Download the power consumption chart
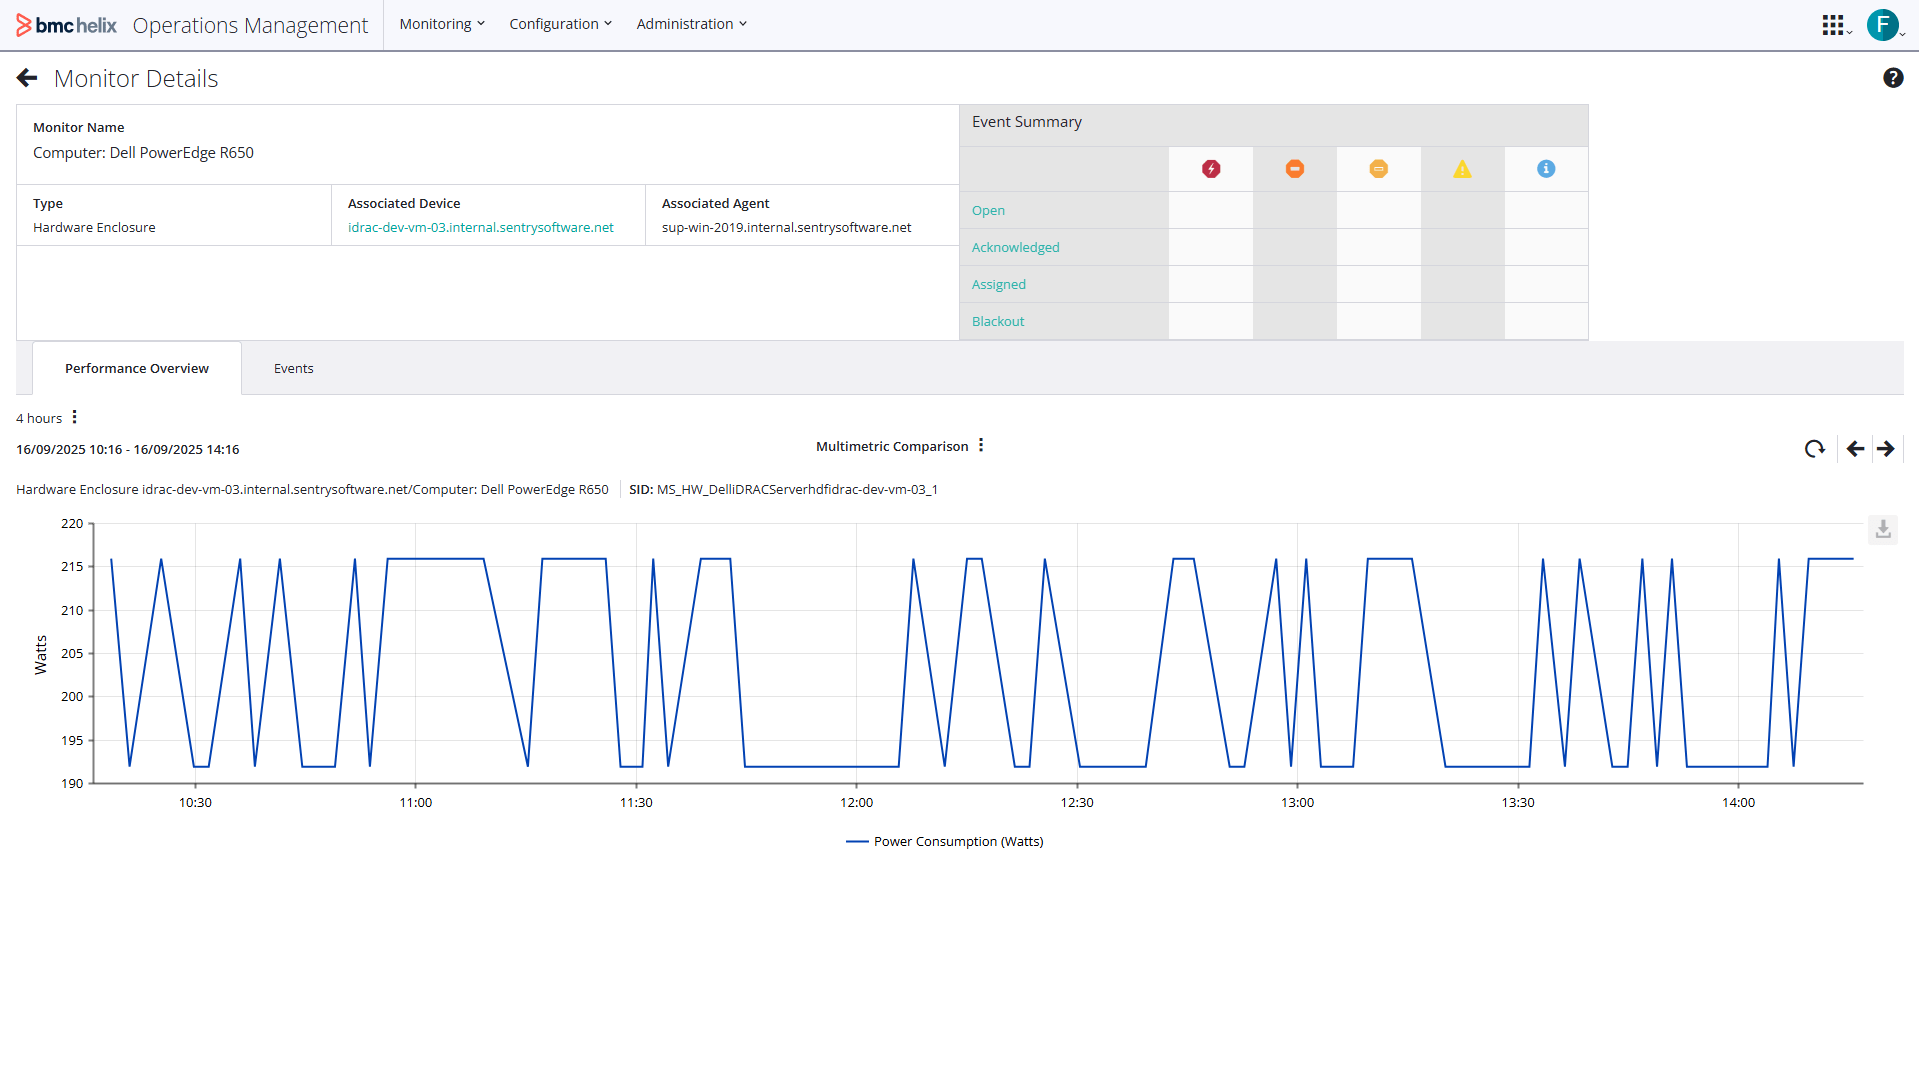 click(x=1882, y=529)
